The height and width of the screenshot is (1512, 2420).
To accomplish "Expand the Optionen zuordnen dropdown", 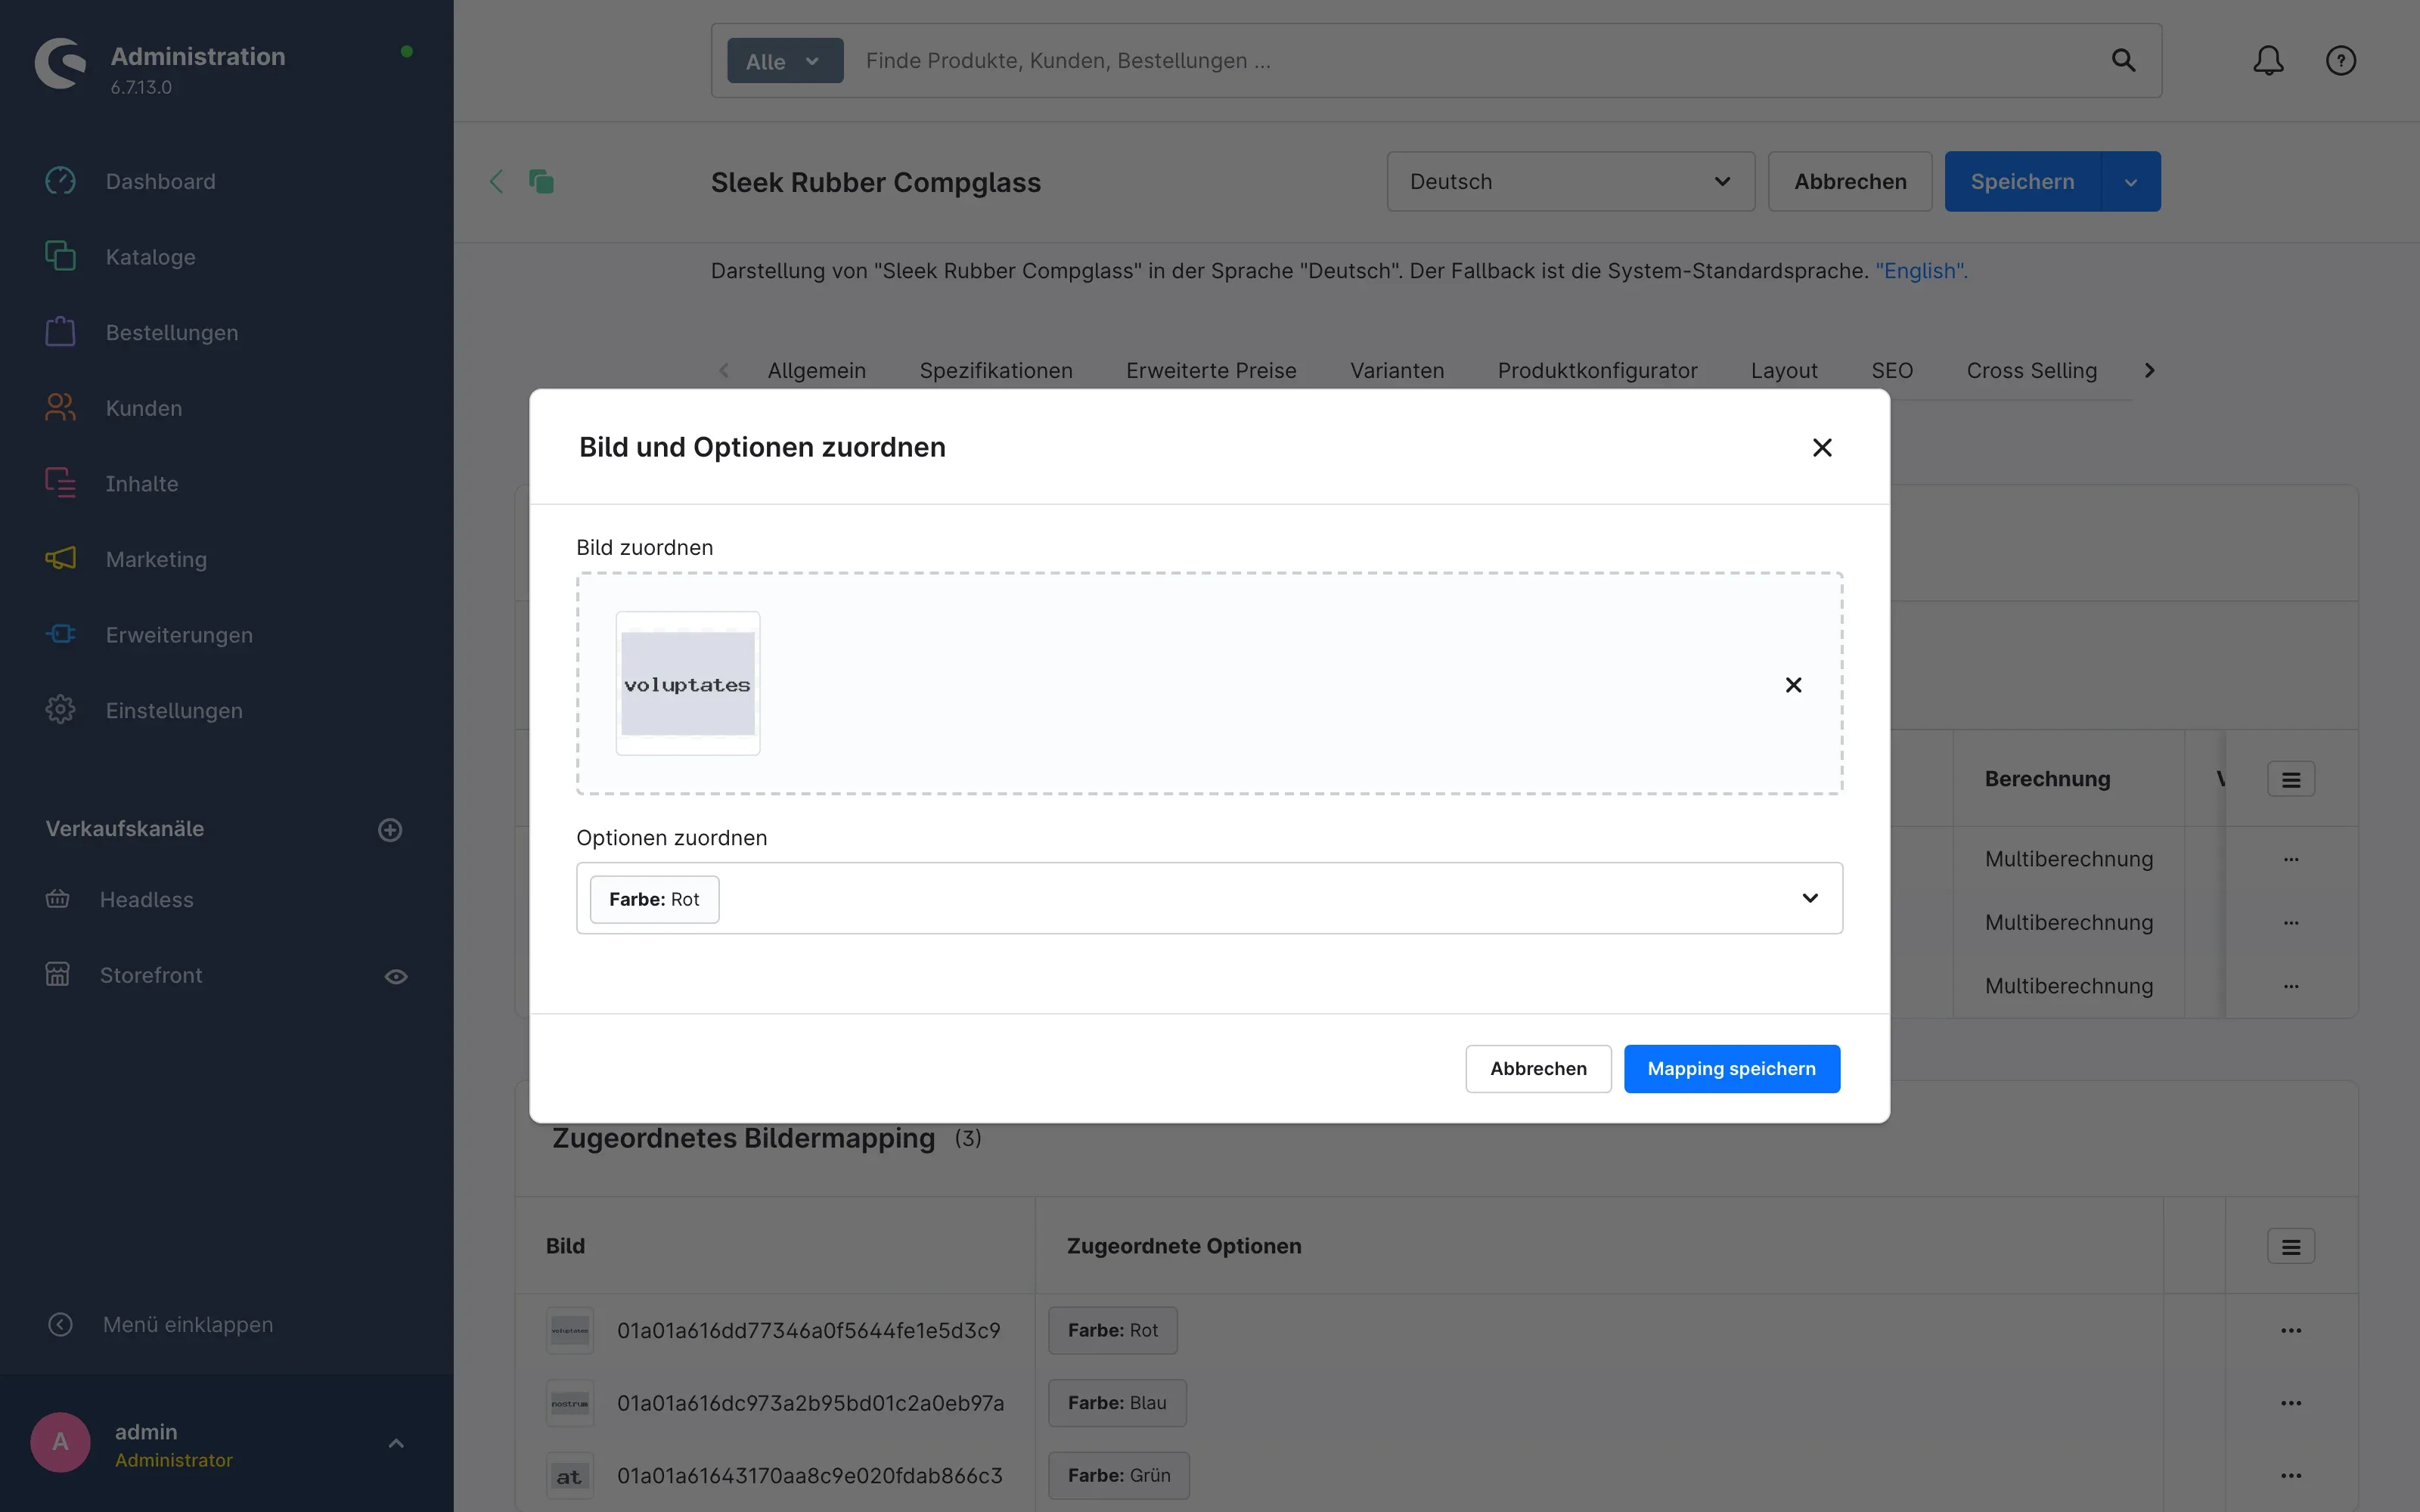I will click(1809, 898).
